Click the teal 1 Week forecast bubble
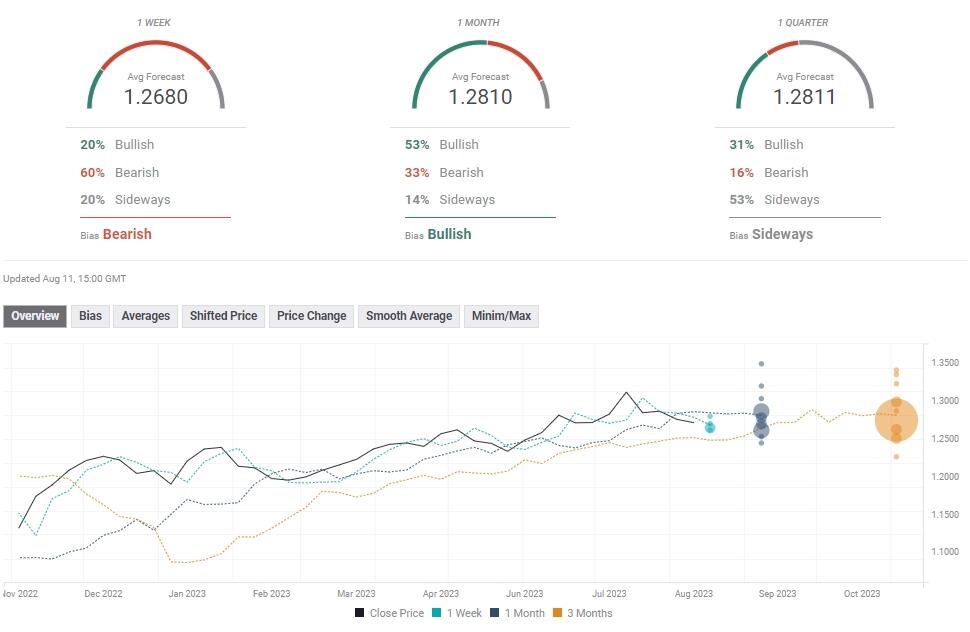This screenshot has width=970, height=632. pyautogui.click(x=710, y=428)
